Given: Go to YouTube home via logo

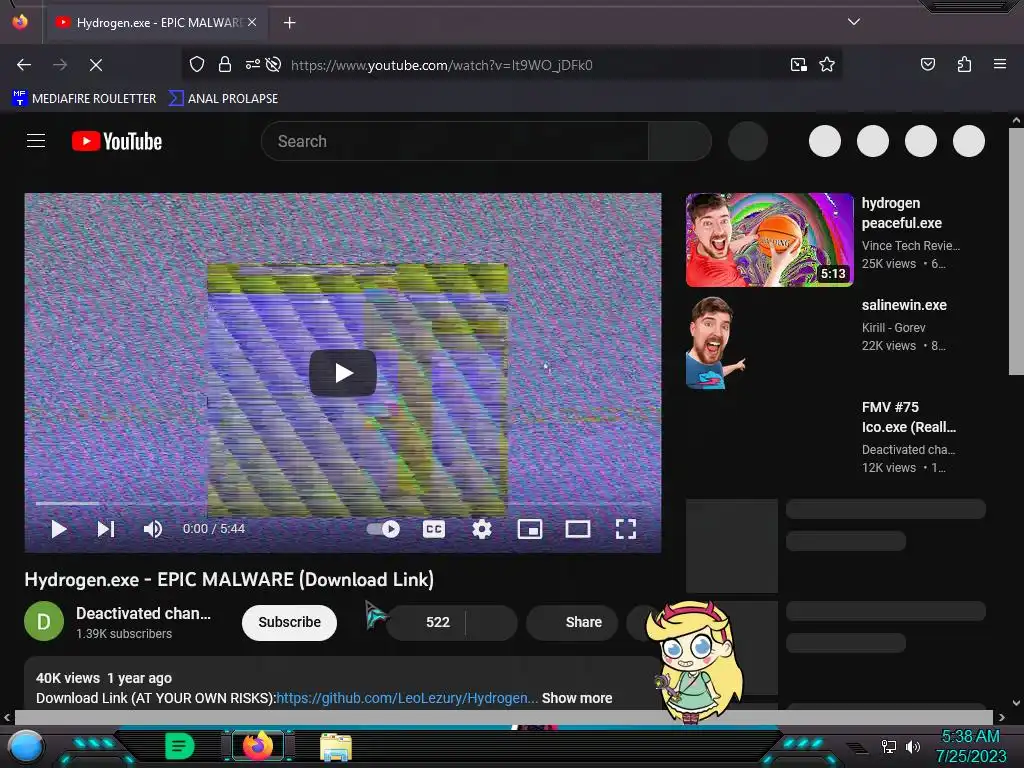Looking at the screenshot, I should click(x=117, y=141).
